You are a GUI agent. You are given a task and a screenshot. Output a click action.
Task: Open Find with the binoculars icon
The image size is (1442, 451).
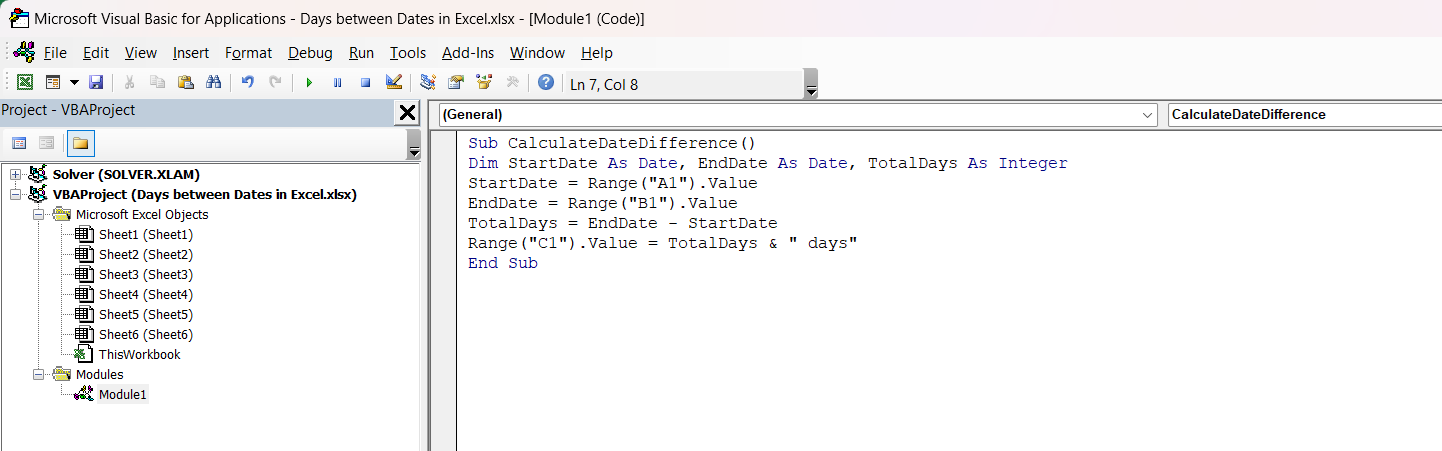pyautogui.click(x=213, y=83)
